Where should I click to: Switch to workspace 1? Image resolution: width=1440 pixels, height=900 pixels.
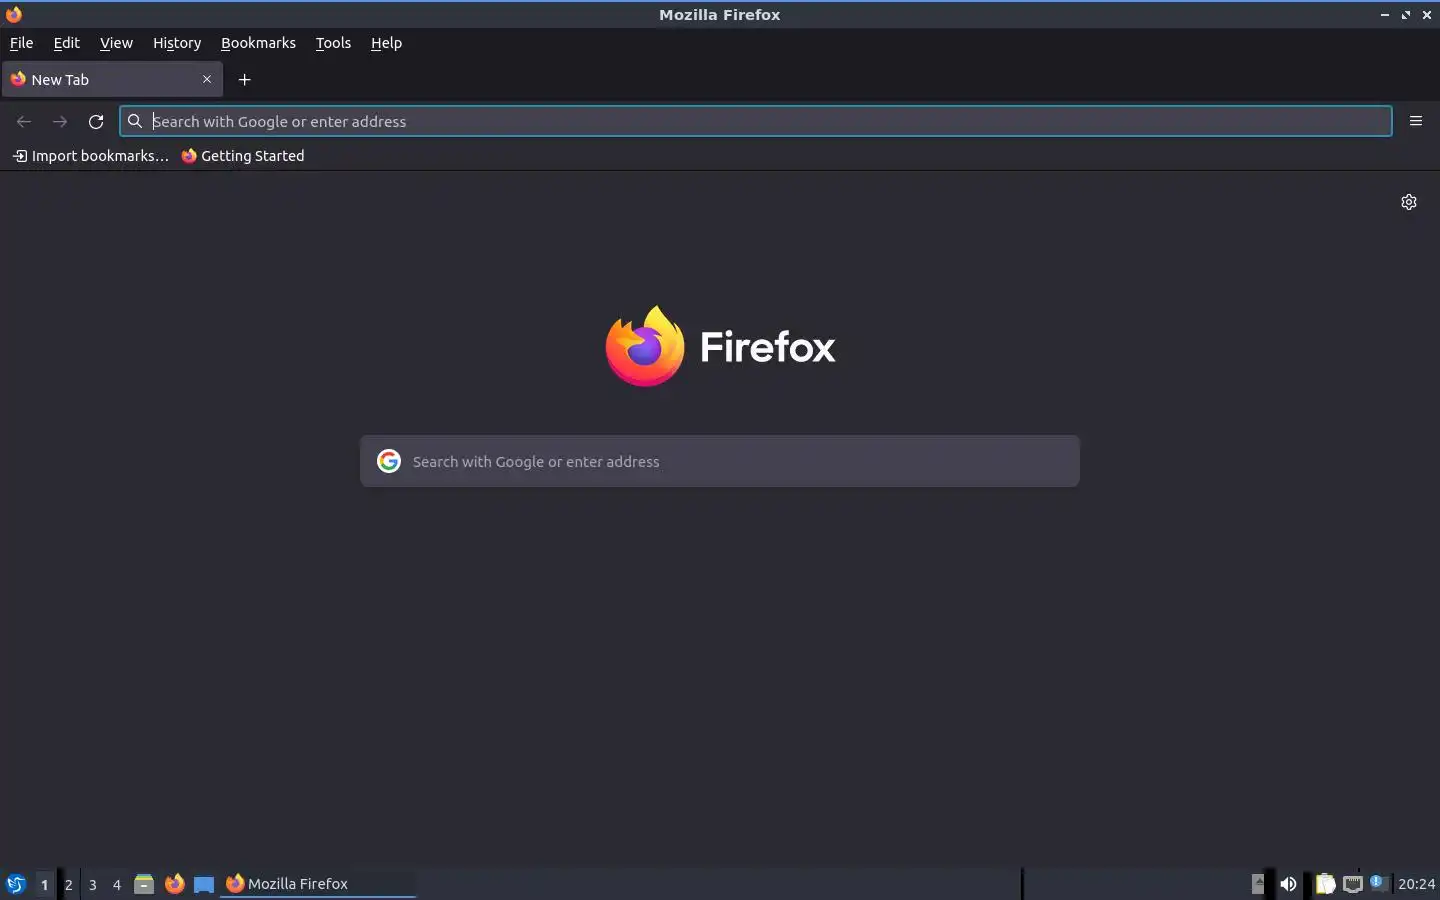[44, 884]
